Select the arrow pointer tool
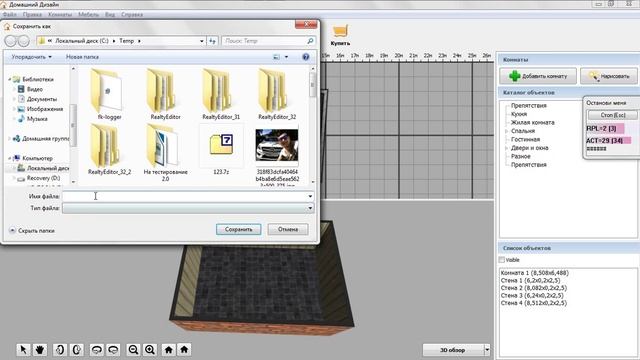 coord(23,349)
